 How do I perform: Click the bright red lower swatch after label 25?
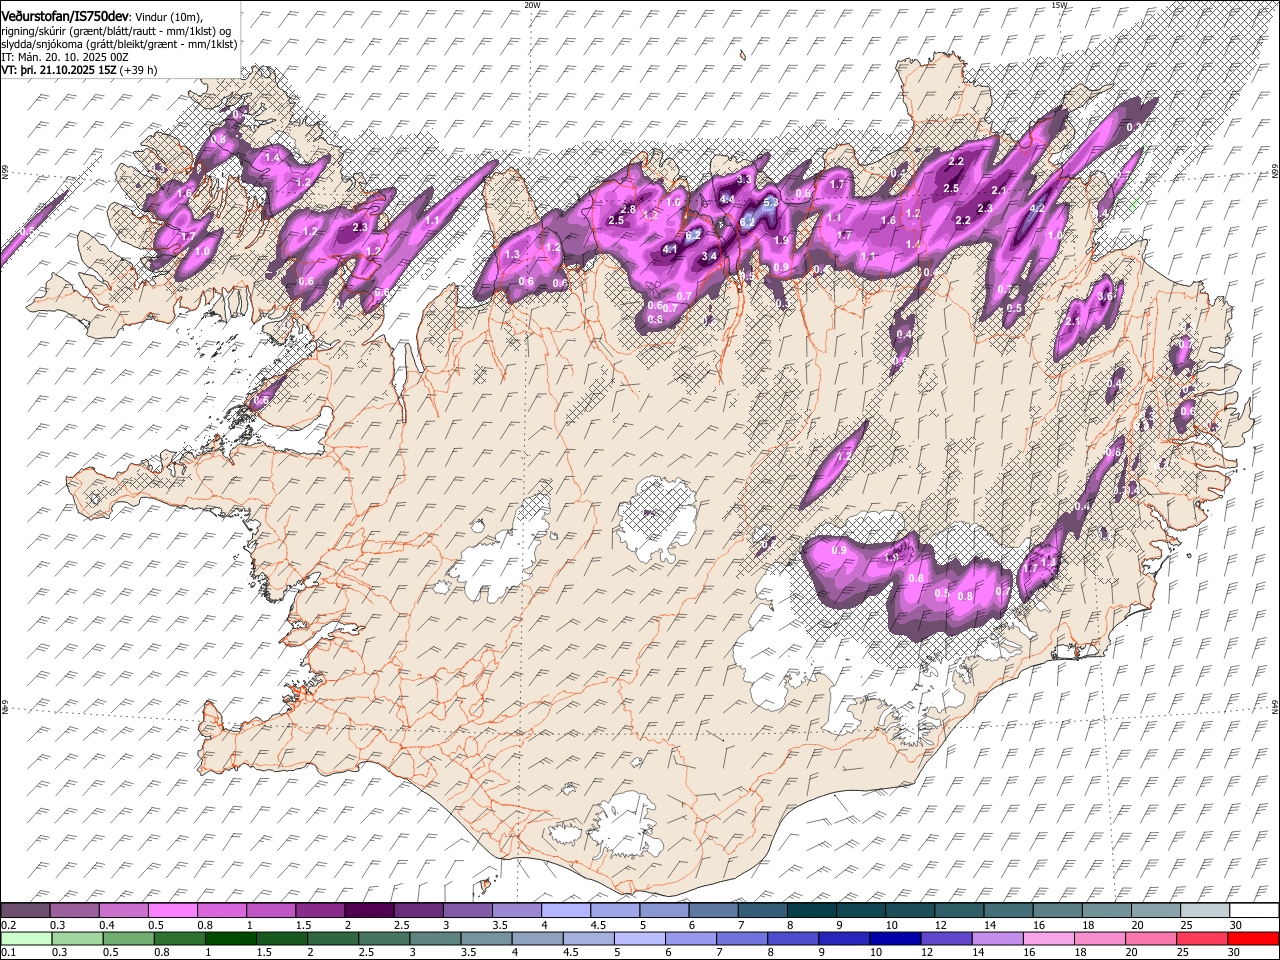pos(1251,938)
